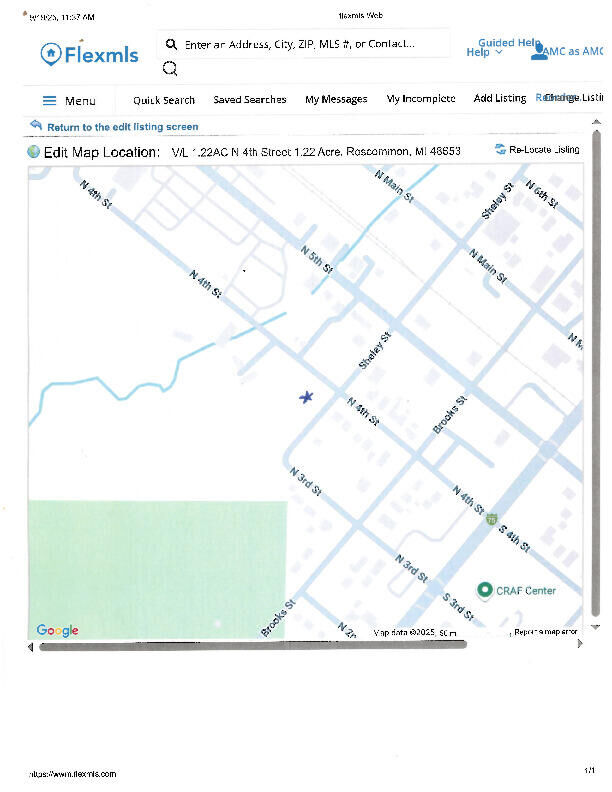
Task: Open Quick Search from the navigation bar
Action: [x=164, y=100]
